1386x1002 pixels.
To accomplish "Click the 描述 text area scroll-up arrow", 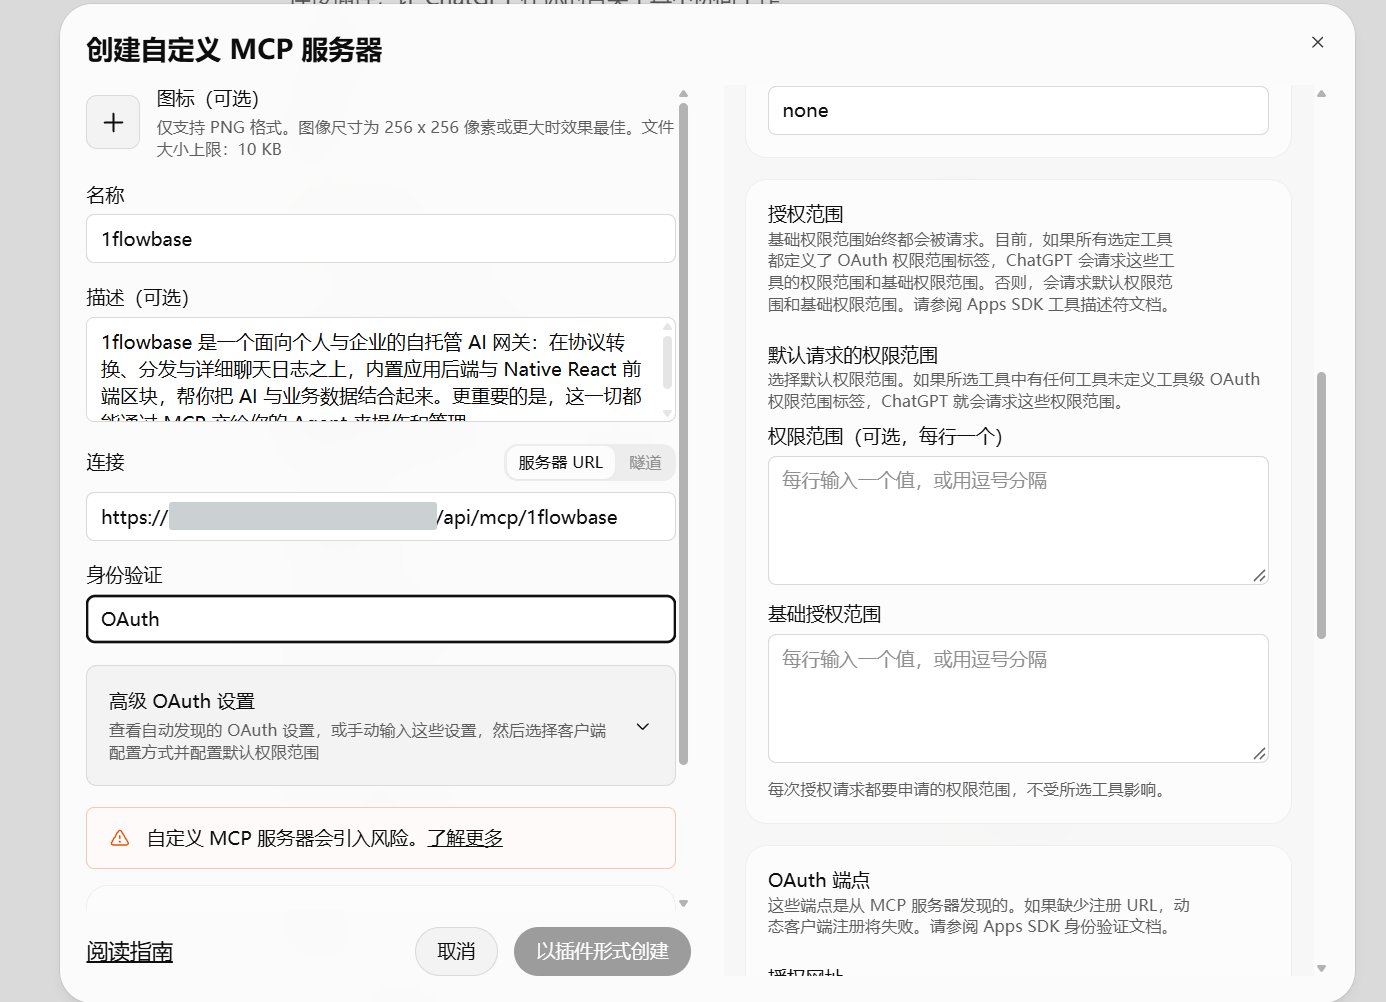I will click(x=667, y=326).
